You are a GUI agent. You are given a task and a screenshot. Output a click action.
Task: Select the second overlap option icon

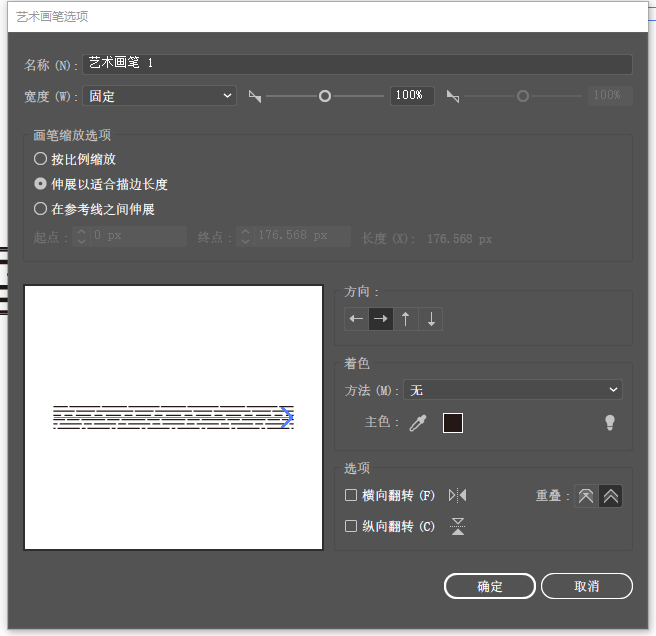(610, 496)
